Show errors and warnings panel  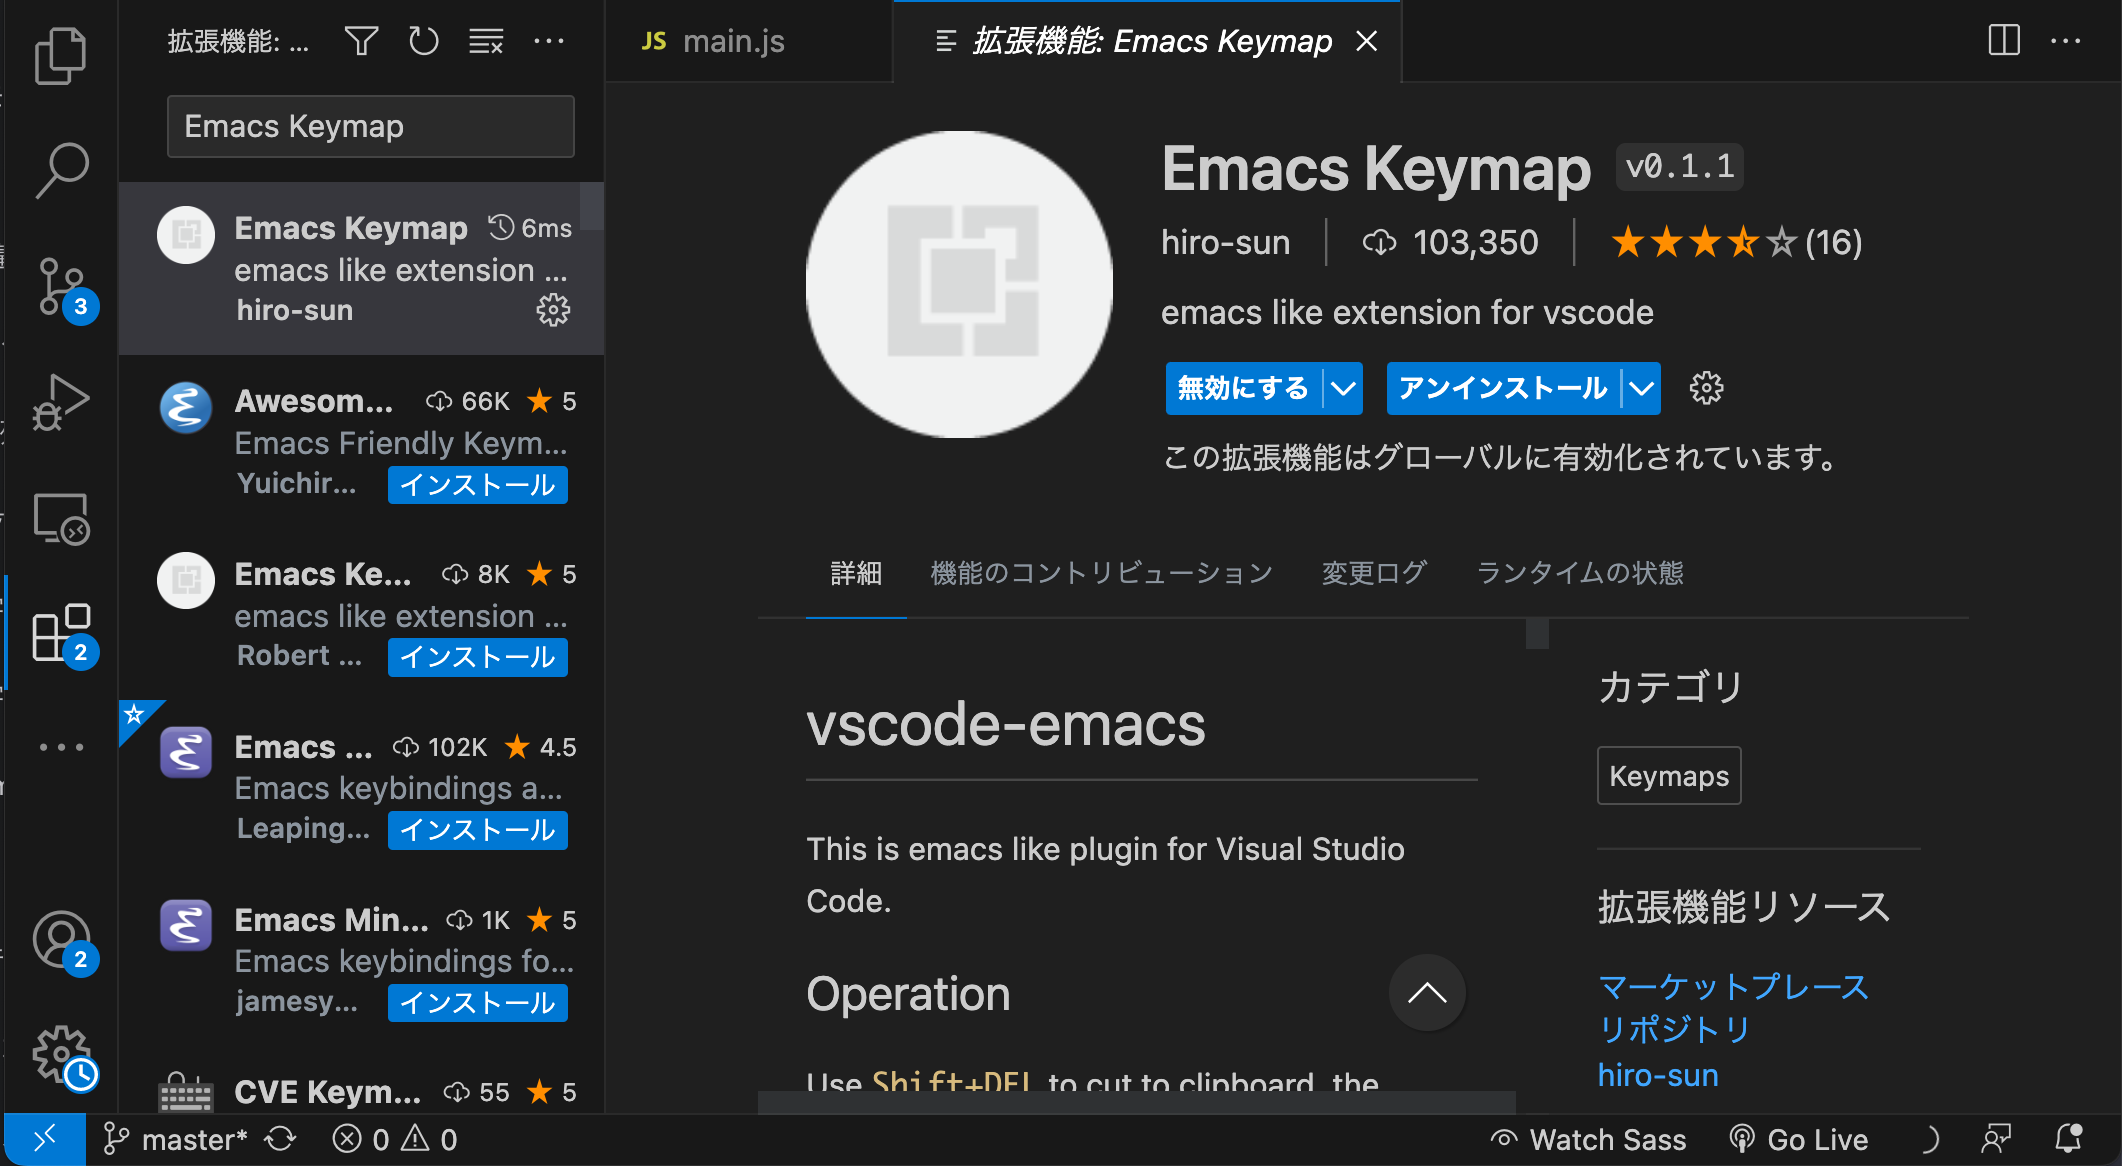(x=395, y=1139)
